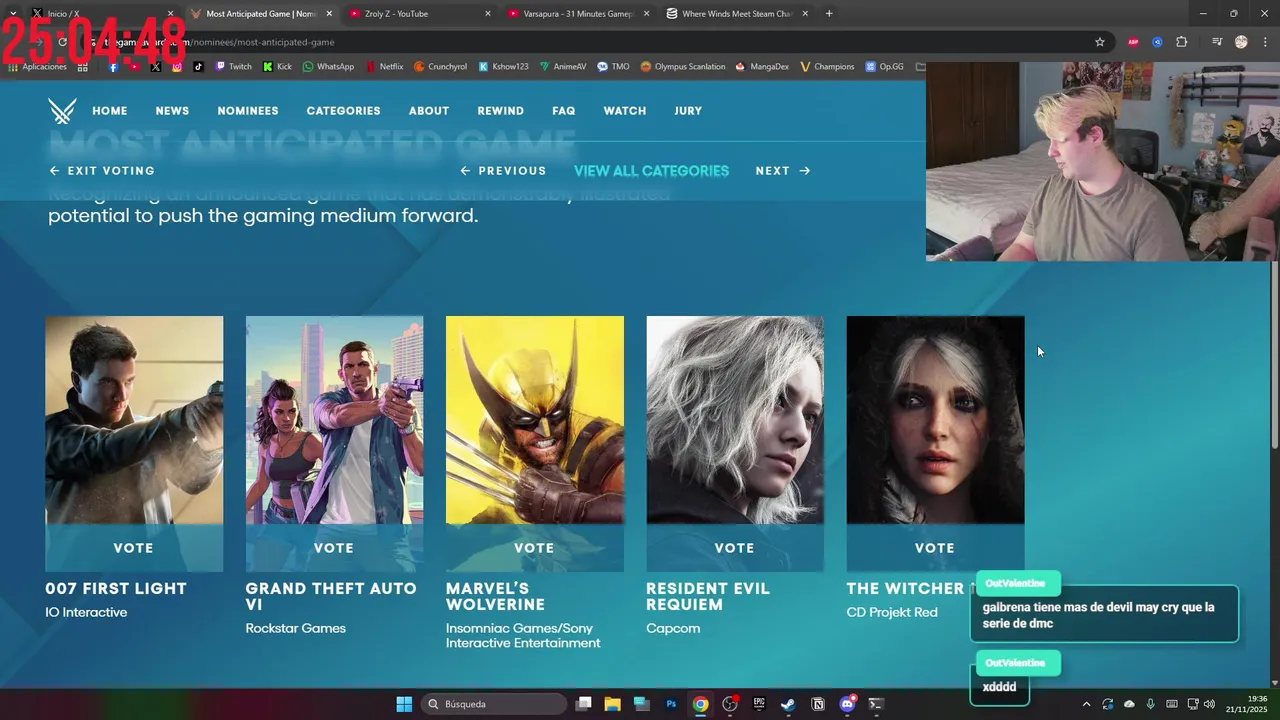Switch to the Varsapura 31 Minutes Gameplay tab

pyautogui.click(x=577, y=14)
